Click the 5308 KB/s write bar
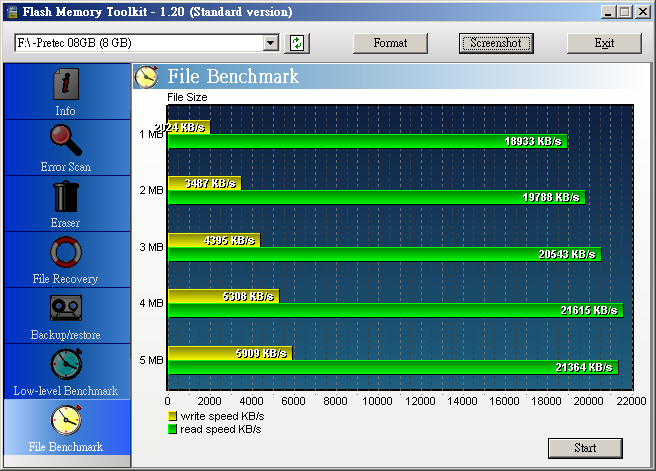Image resolution: width=656 pixels, height=471 pixels. 223,296
